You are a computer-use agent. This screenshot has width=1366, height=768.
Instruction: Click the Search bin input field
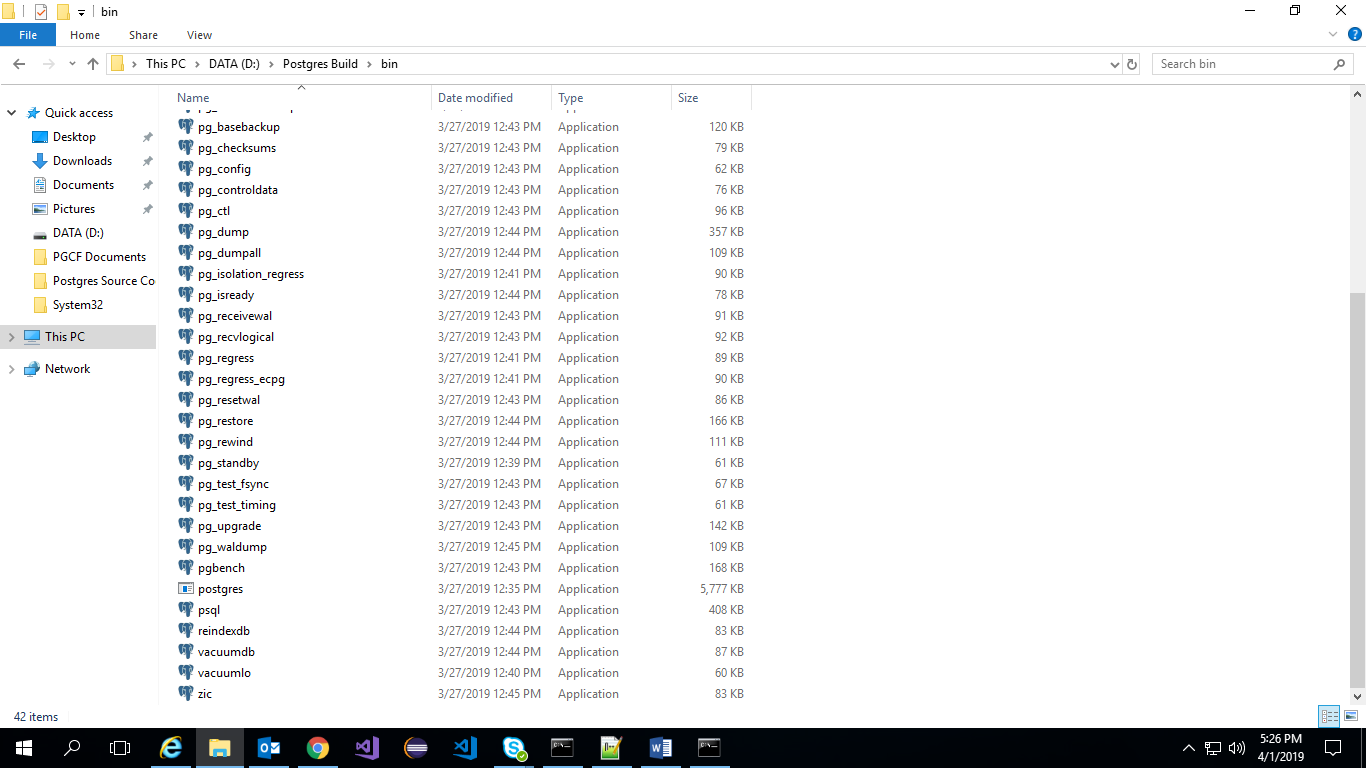pos(1240,64)
